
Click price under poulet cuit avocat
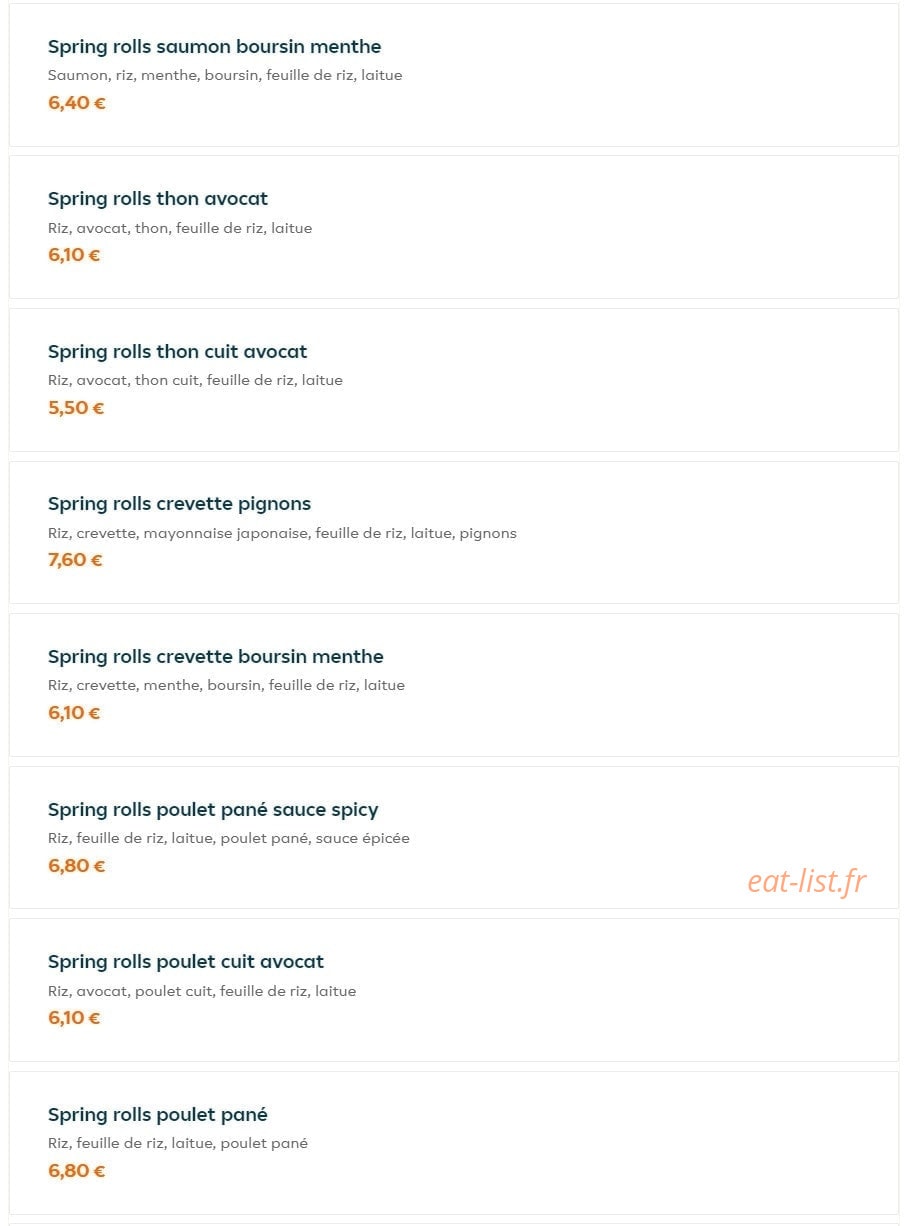click(74, 1018)
